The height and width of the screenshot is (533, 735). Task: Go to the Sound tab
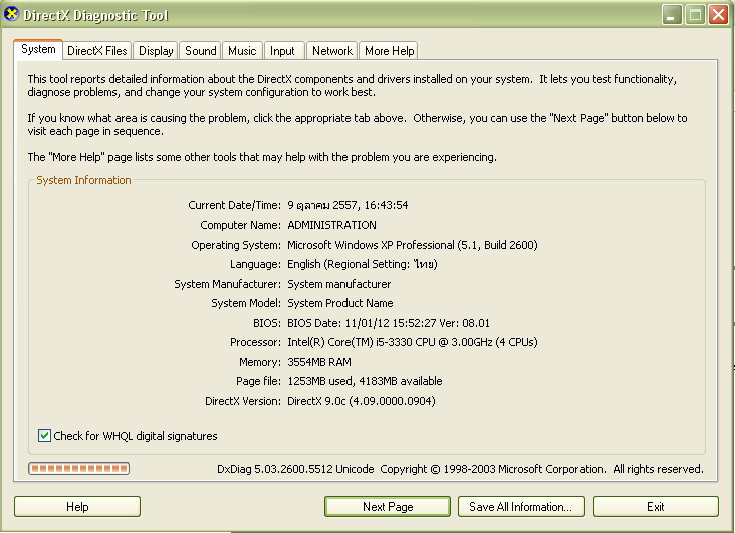(x=201, y=51)
